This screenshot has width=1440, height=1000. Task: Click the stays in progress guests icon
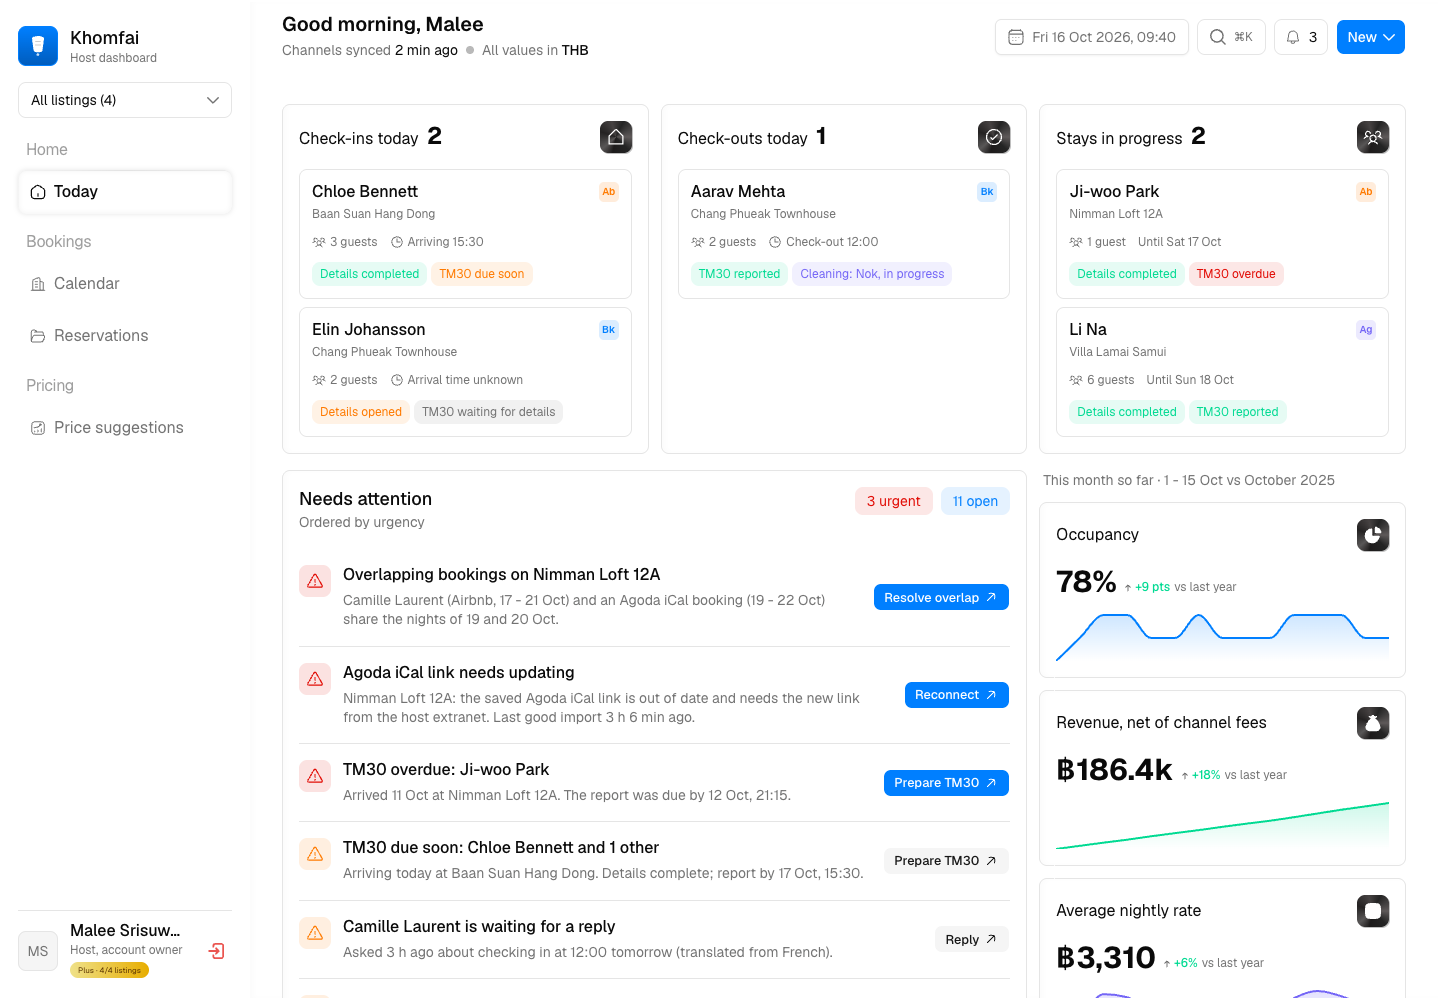(1373, 137)
